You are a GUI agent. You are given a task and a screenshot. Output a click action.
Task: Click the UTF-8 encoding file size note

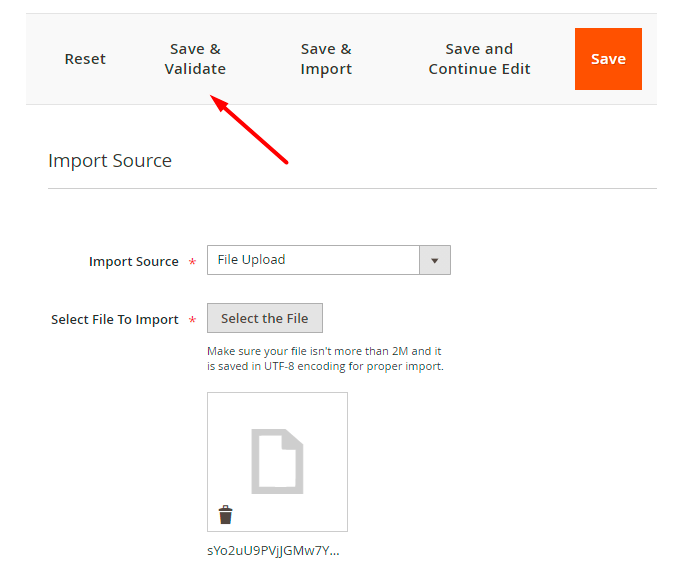click(324, 358)
